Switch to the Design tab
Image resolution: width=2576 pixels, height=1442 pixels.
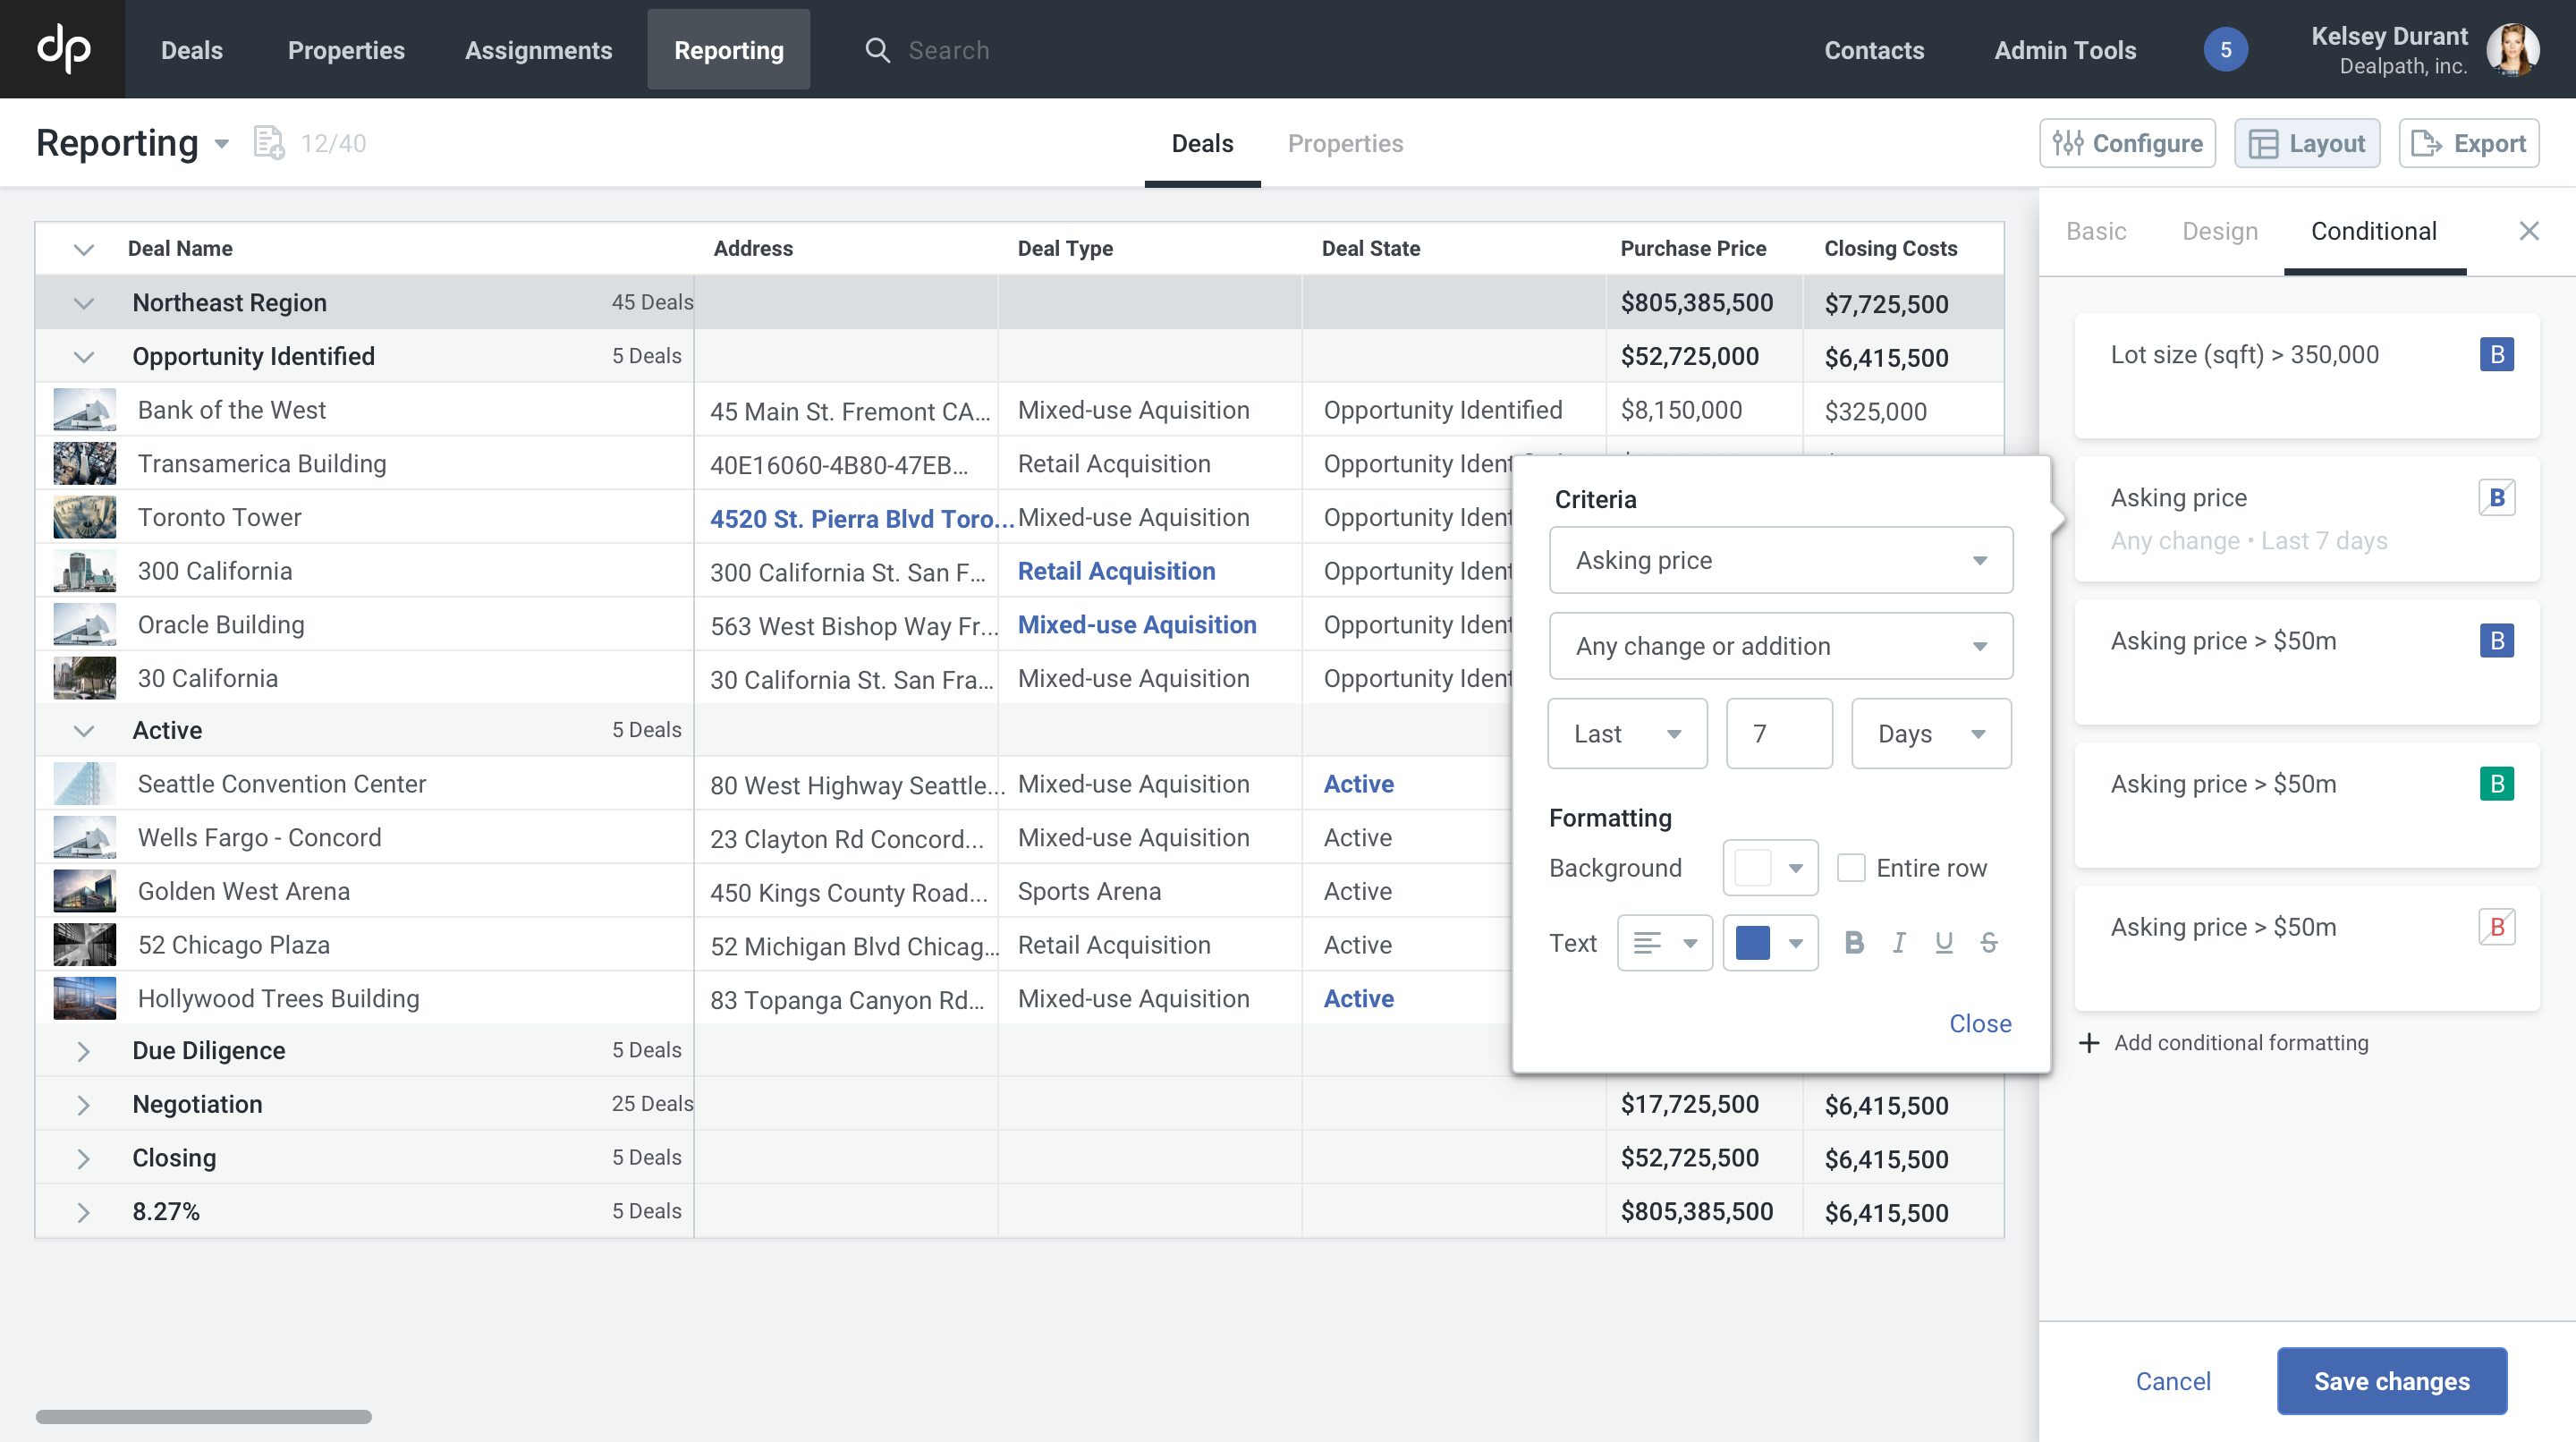pyautogui.click(x=2219, y=231)
